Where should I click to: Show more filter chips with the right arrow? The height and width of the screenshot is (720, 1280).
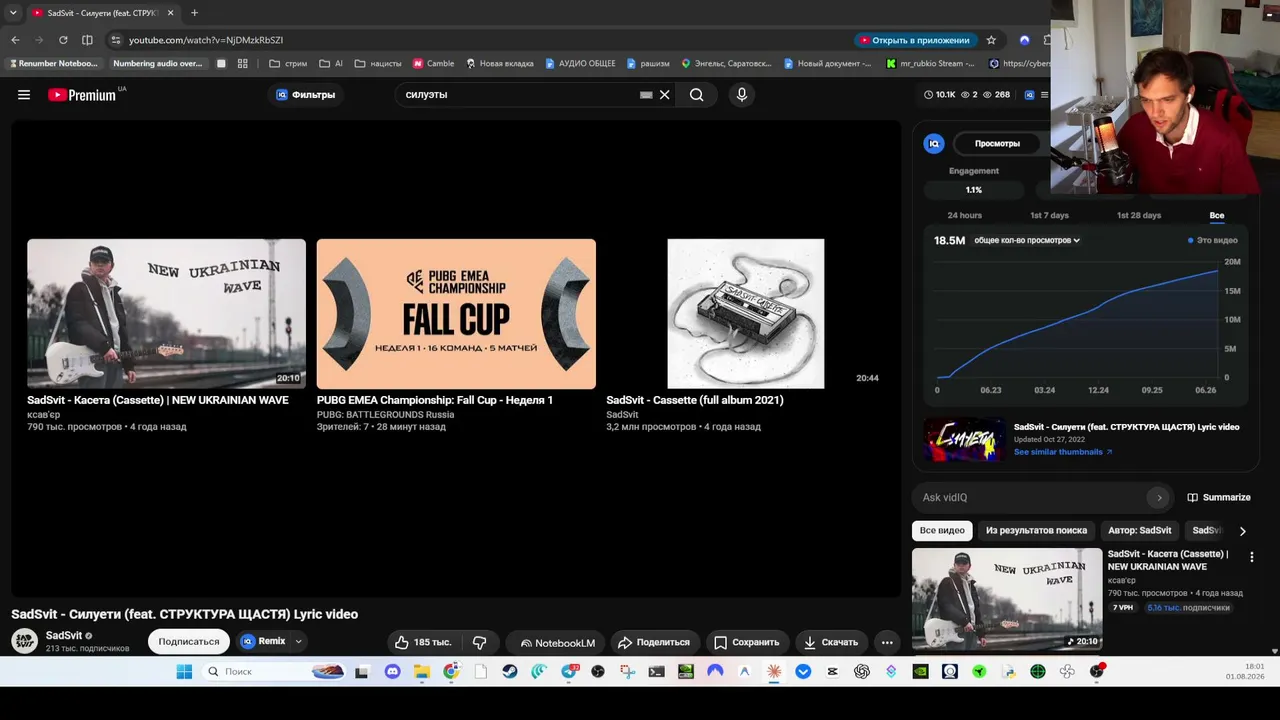(x=1243, y=531)
